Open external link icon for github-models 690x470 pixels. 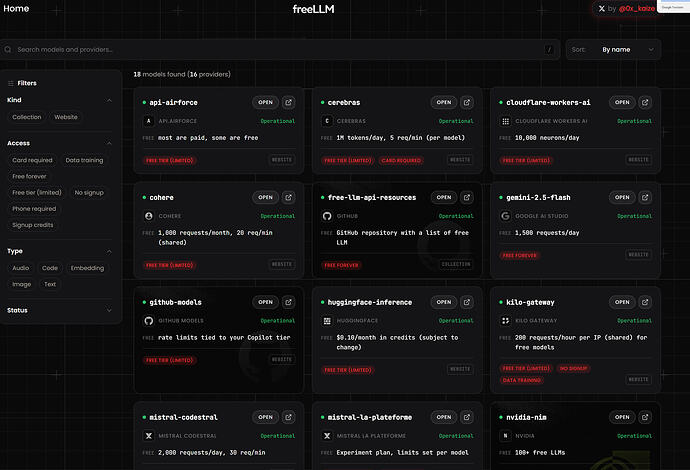click(288, 302)
